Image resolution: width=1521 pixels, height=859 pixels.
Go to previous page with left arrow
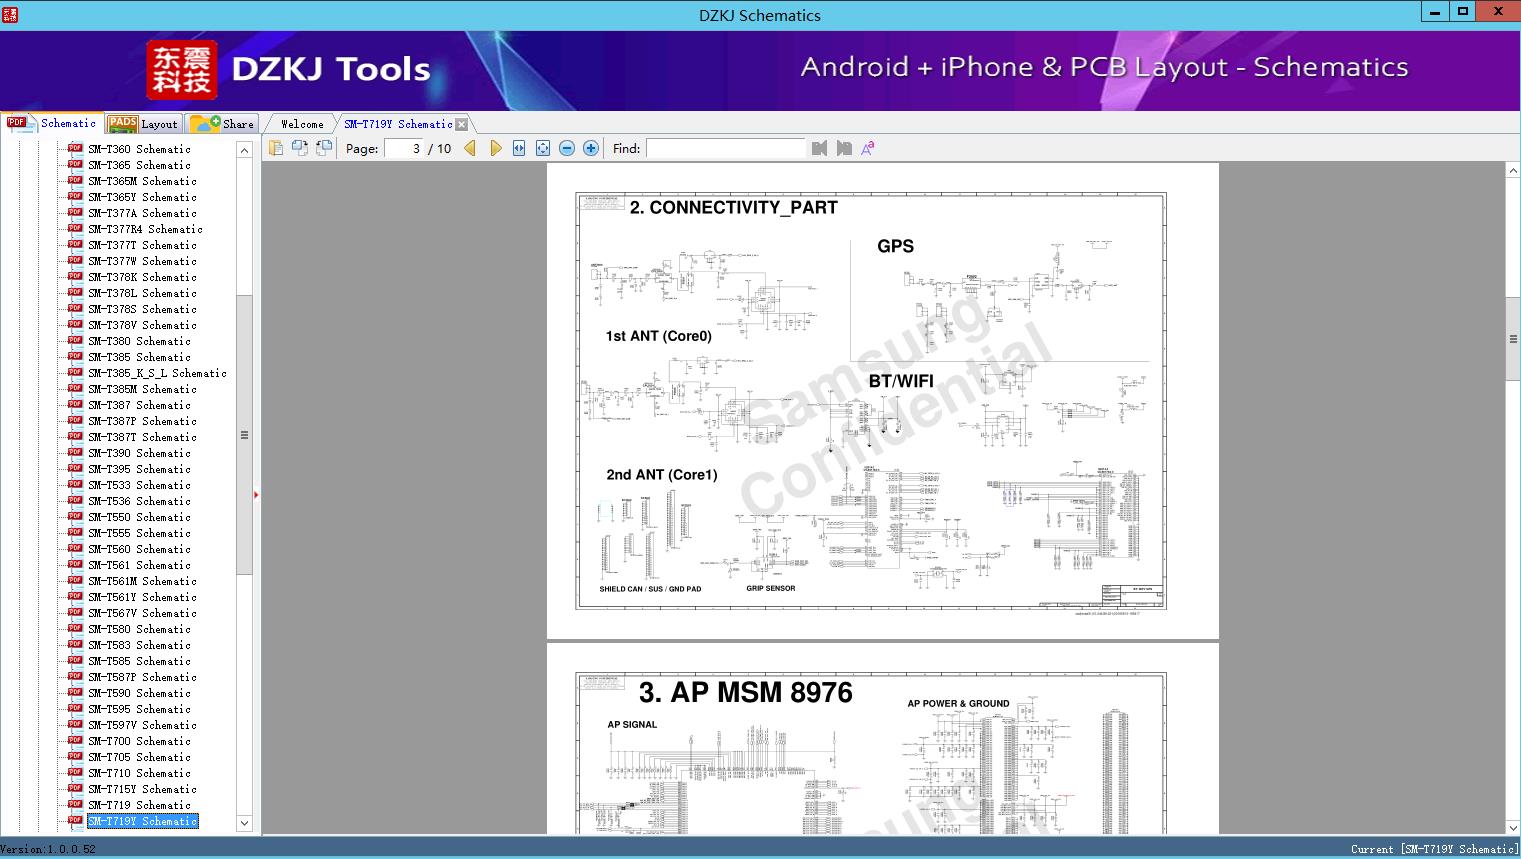click(470, 148)
